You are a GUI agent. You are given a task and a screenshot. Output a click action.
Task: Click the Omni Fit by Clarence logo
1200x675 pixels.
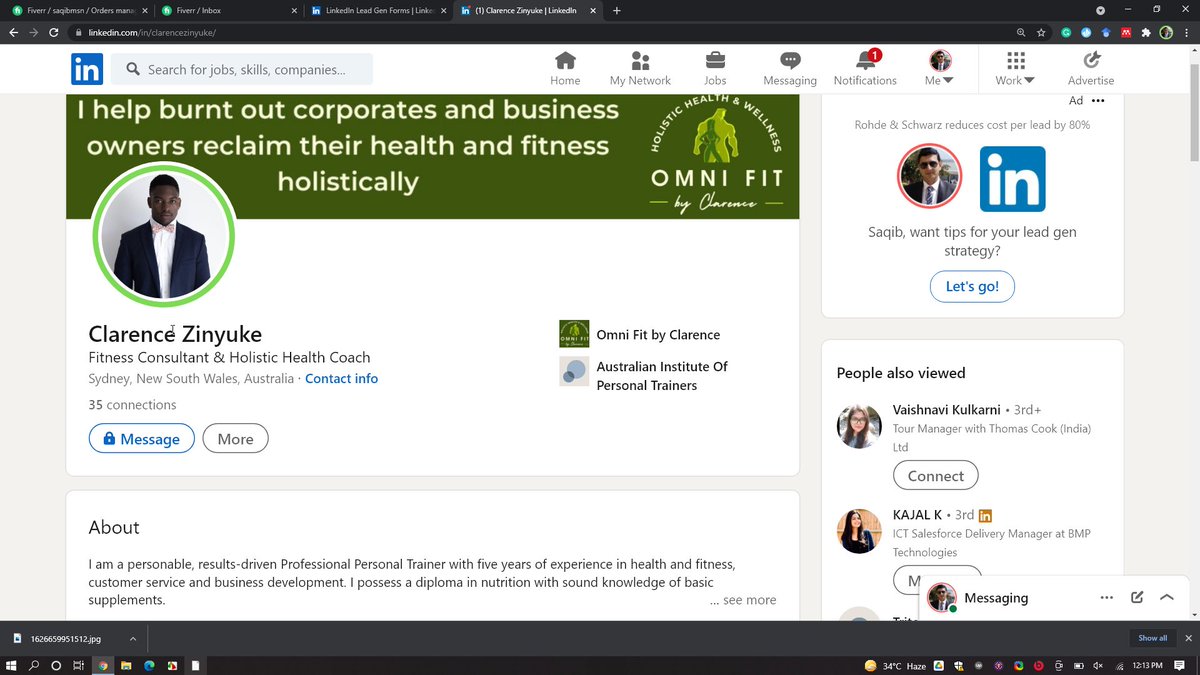[x=574, y=334]
